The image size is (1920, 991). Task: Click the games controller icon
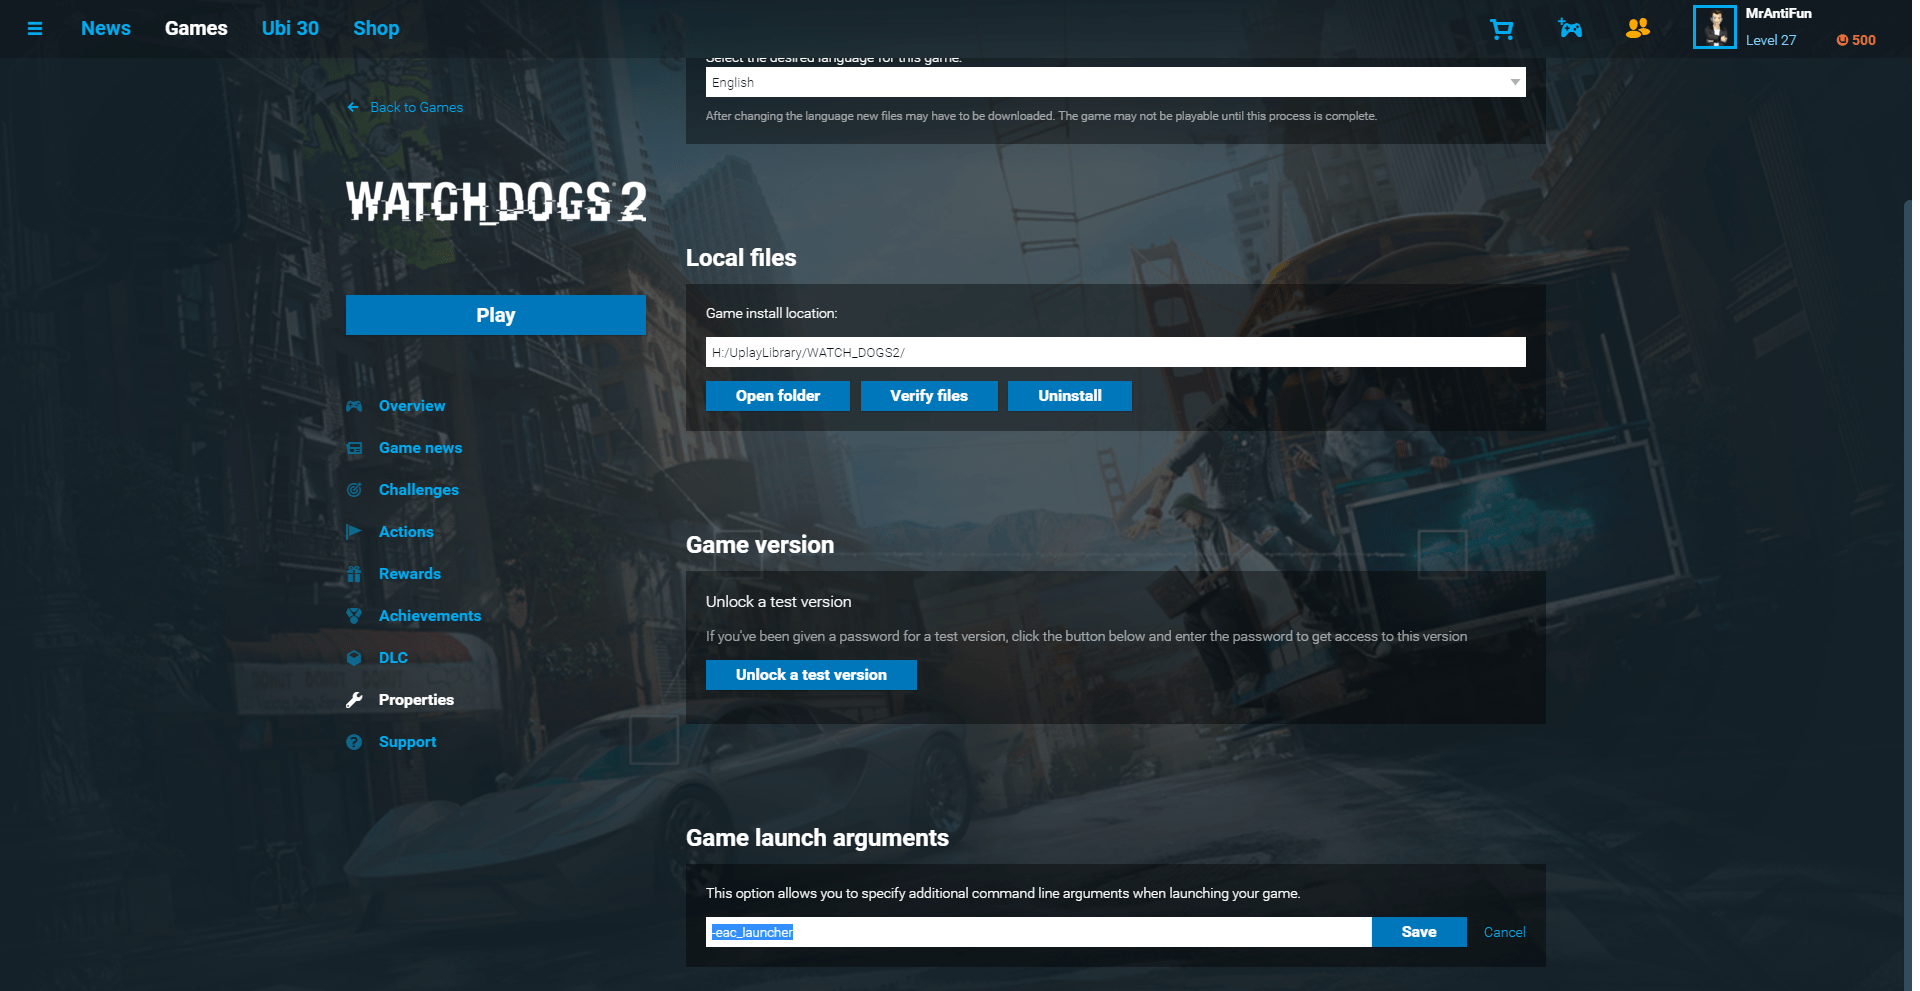(x=1570, y=29)
